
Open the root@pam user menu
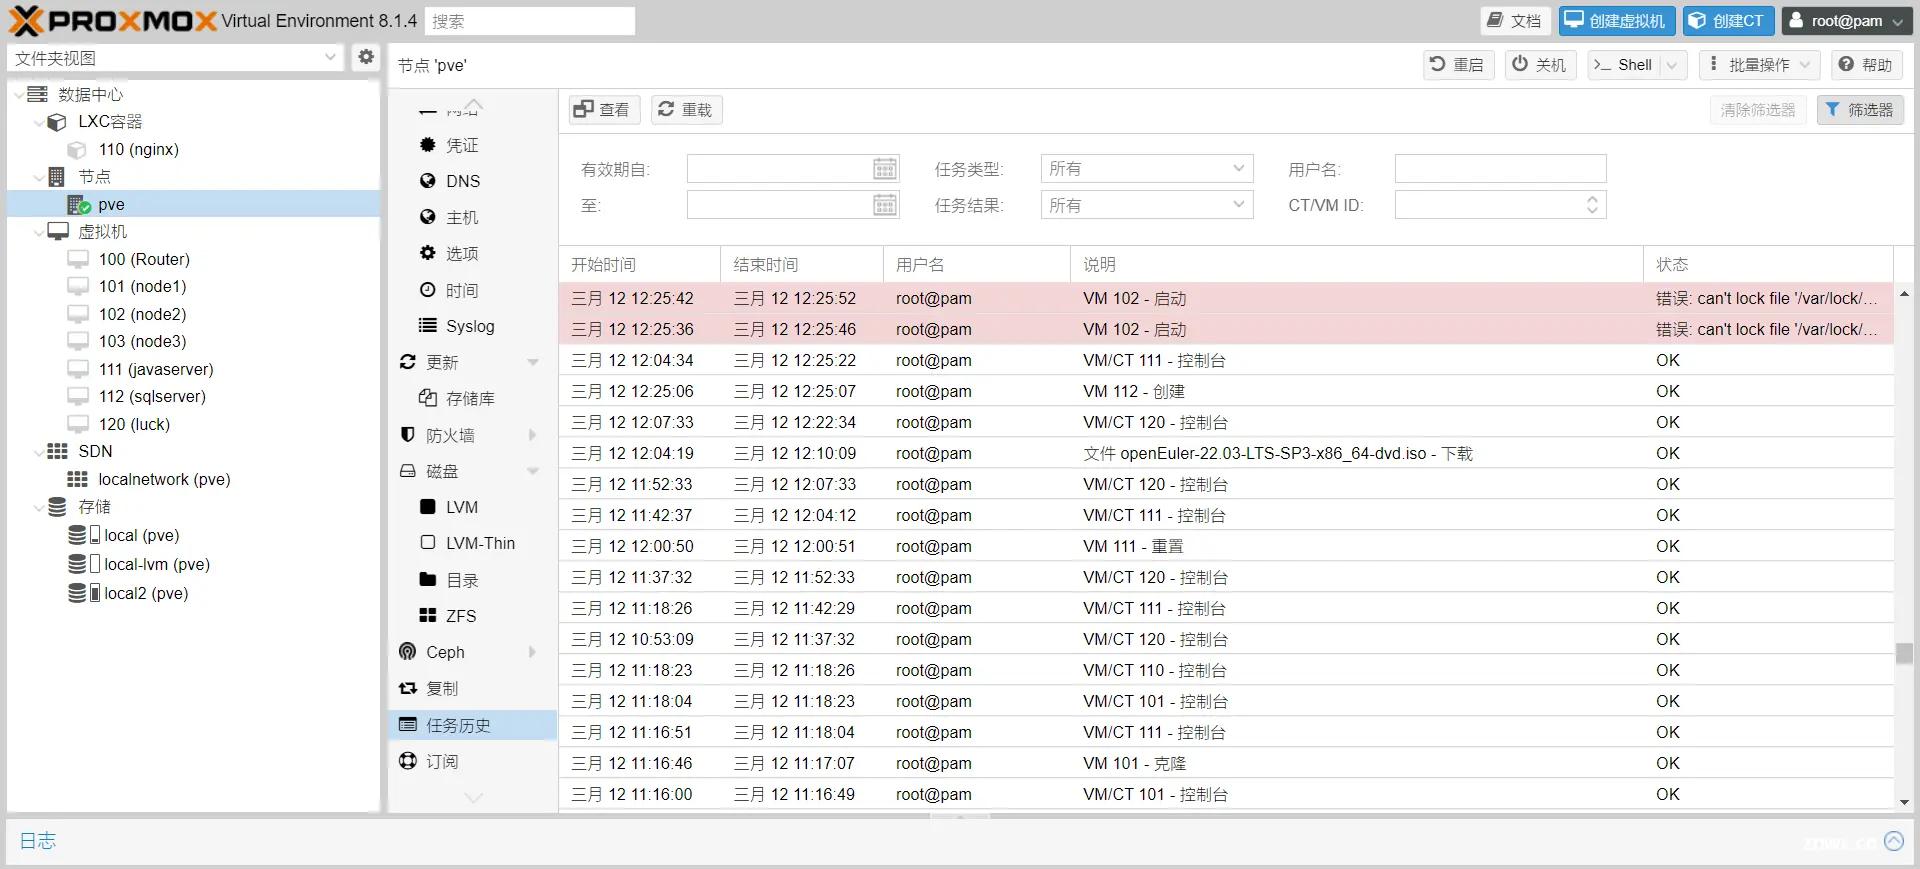pyautogui.click(x=1847, y=21)
